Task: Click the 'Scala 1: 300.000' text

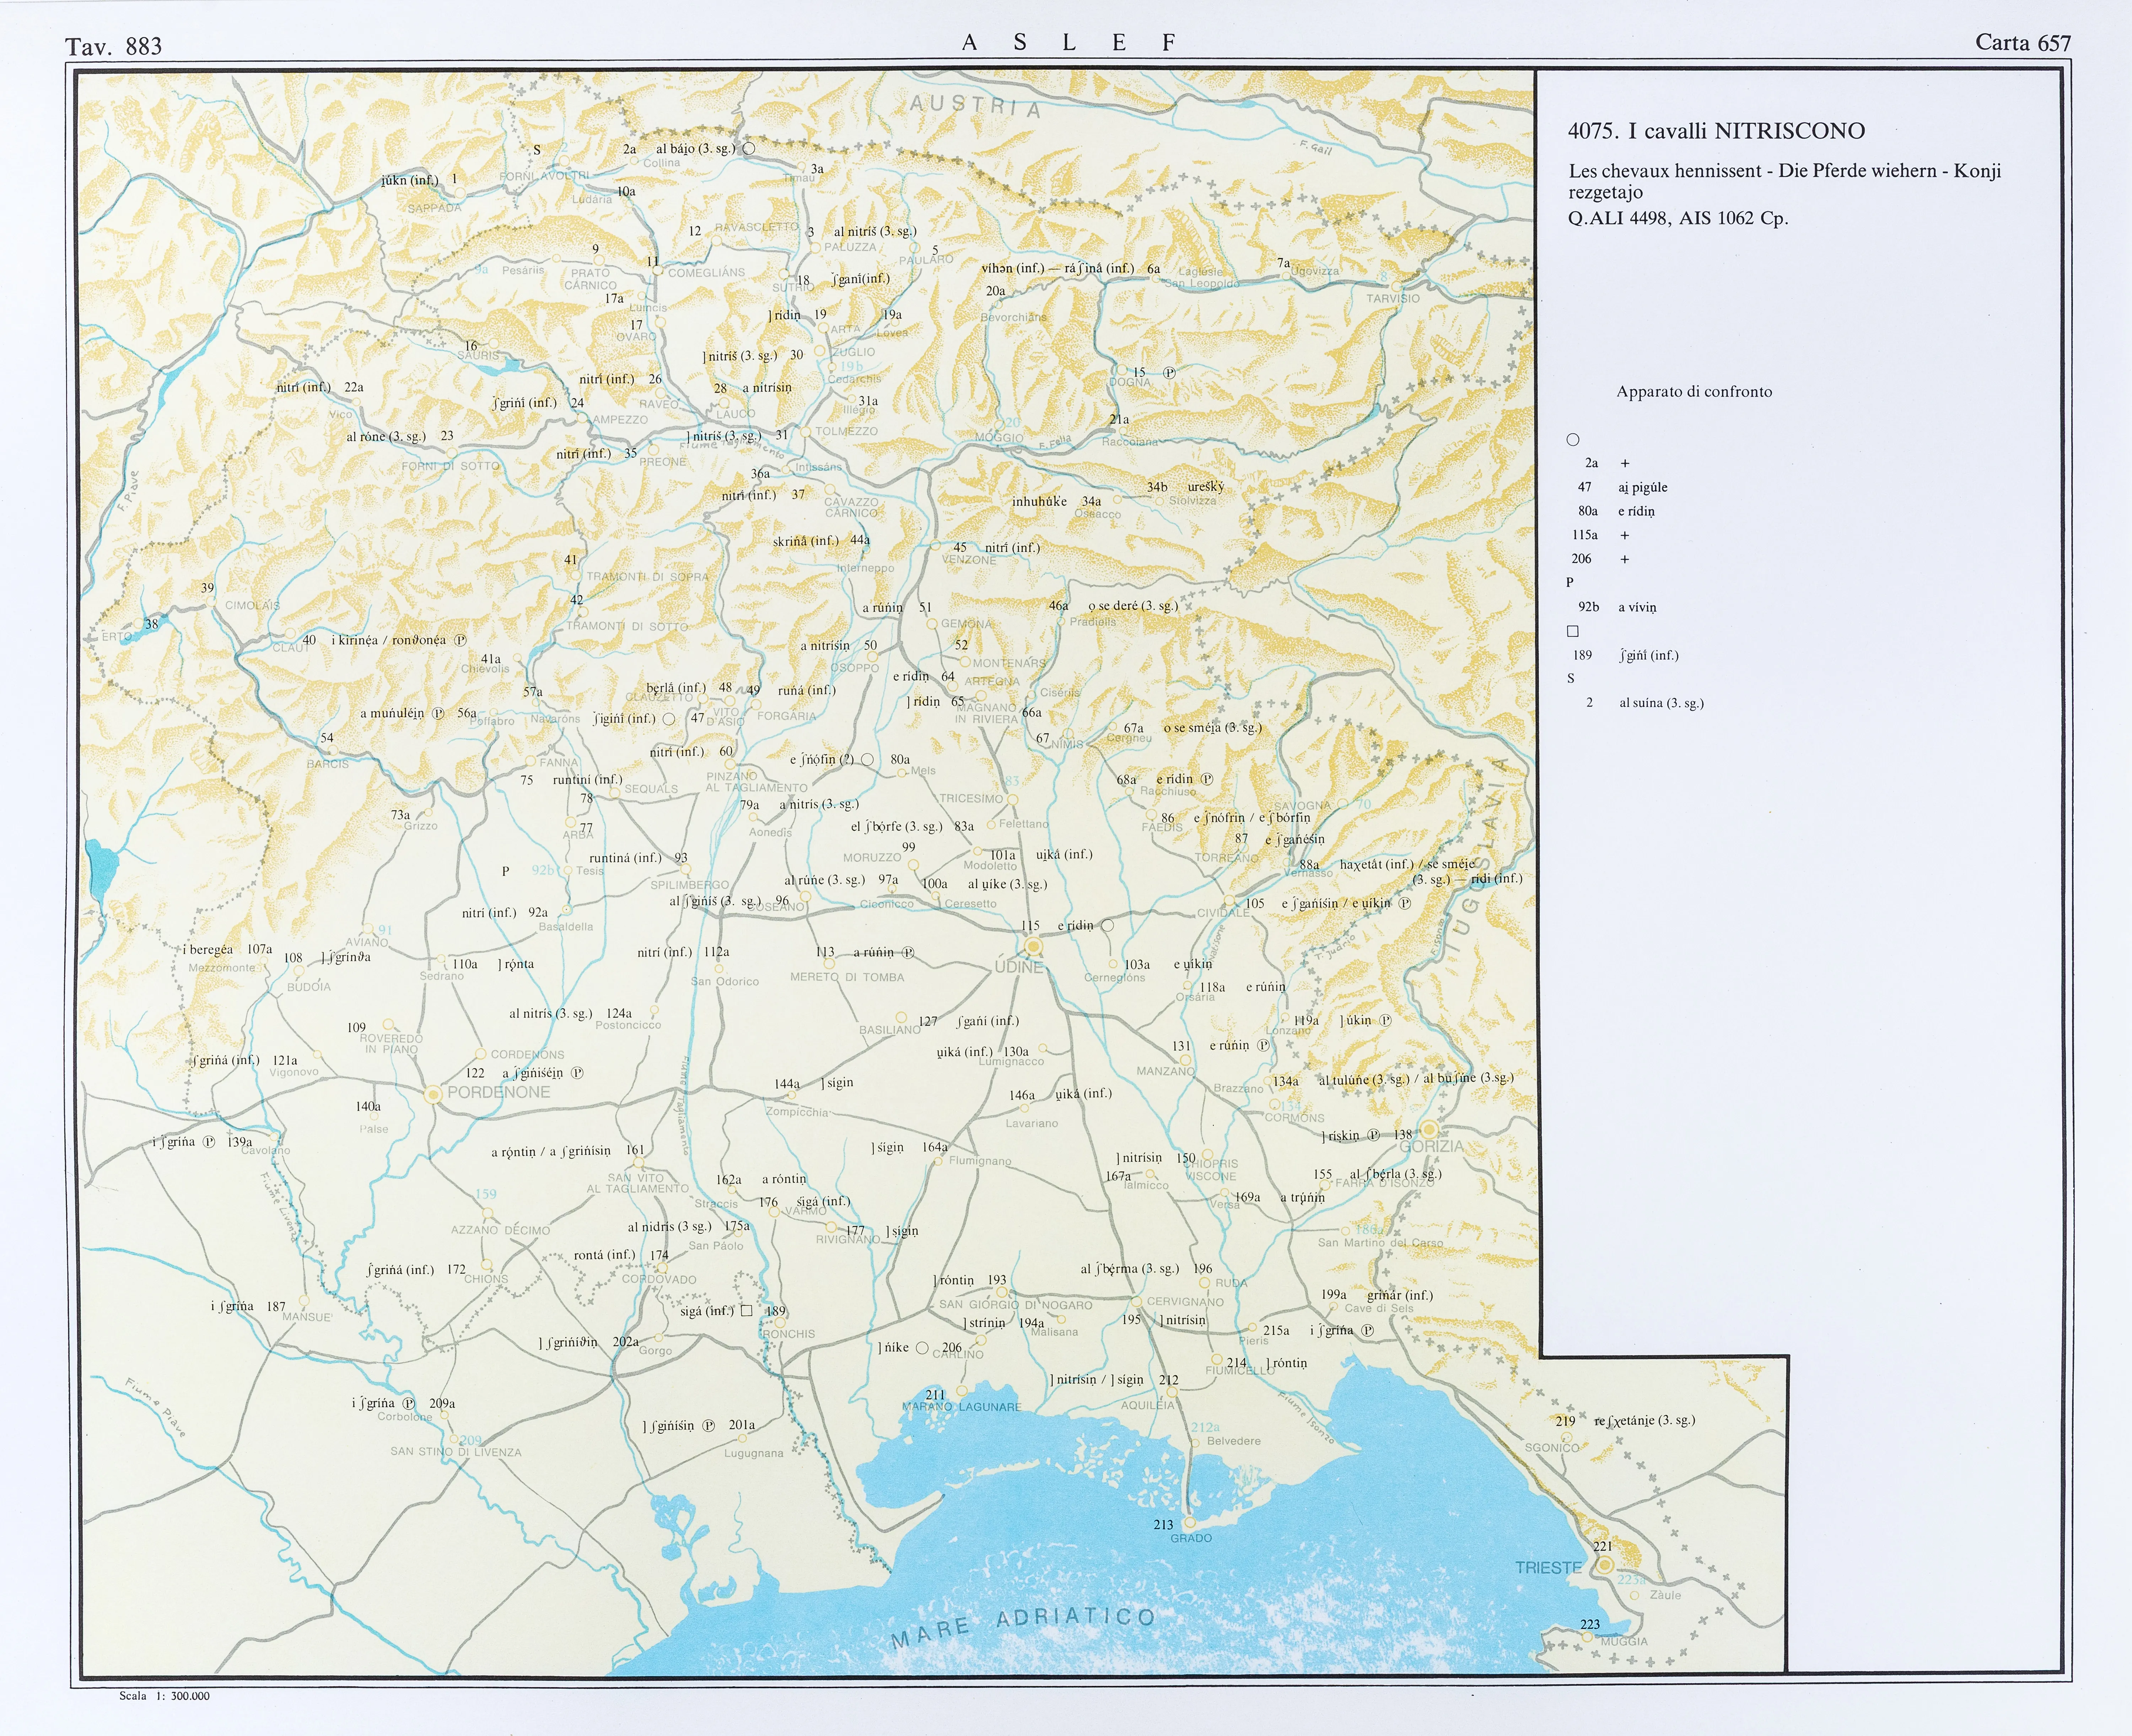Action: [164, 1695]
